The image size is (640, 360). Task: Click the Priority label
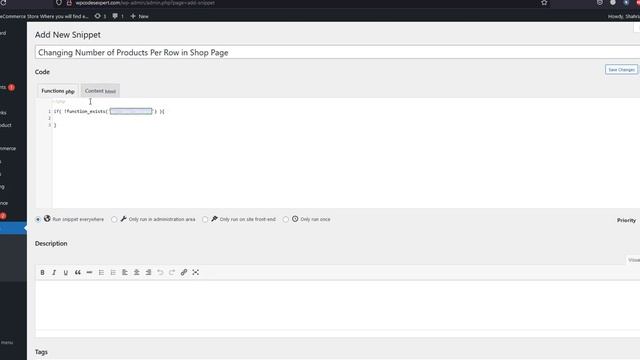[x=626, y=220]
